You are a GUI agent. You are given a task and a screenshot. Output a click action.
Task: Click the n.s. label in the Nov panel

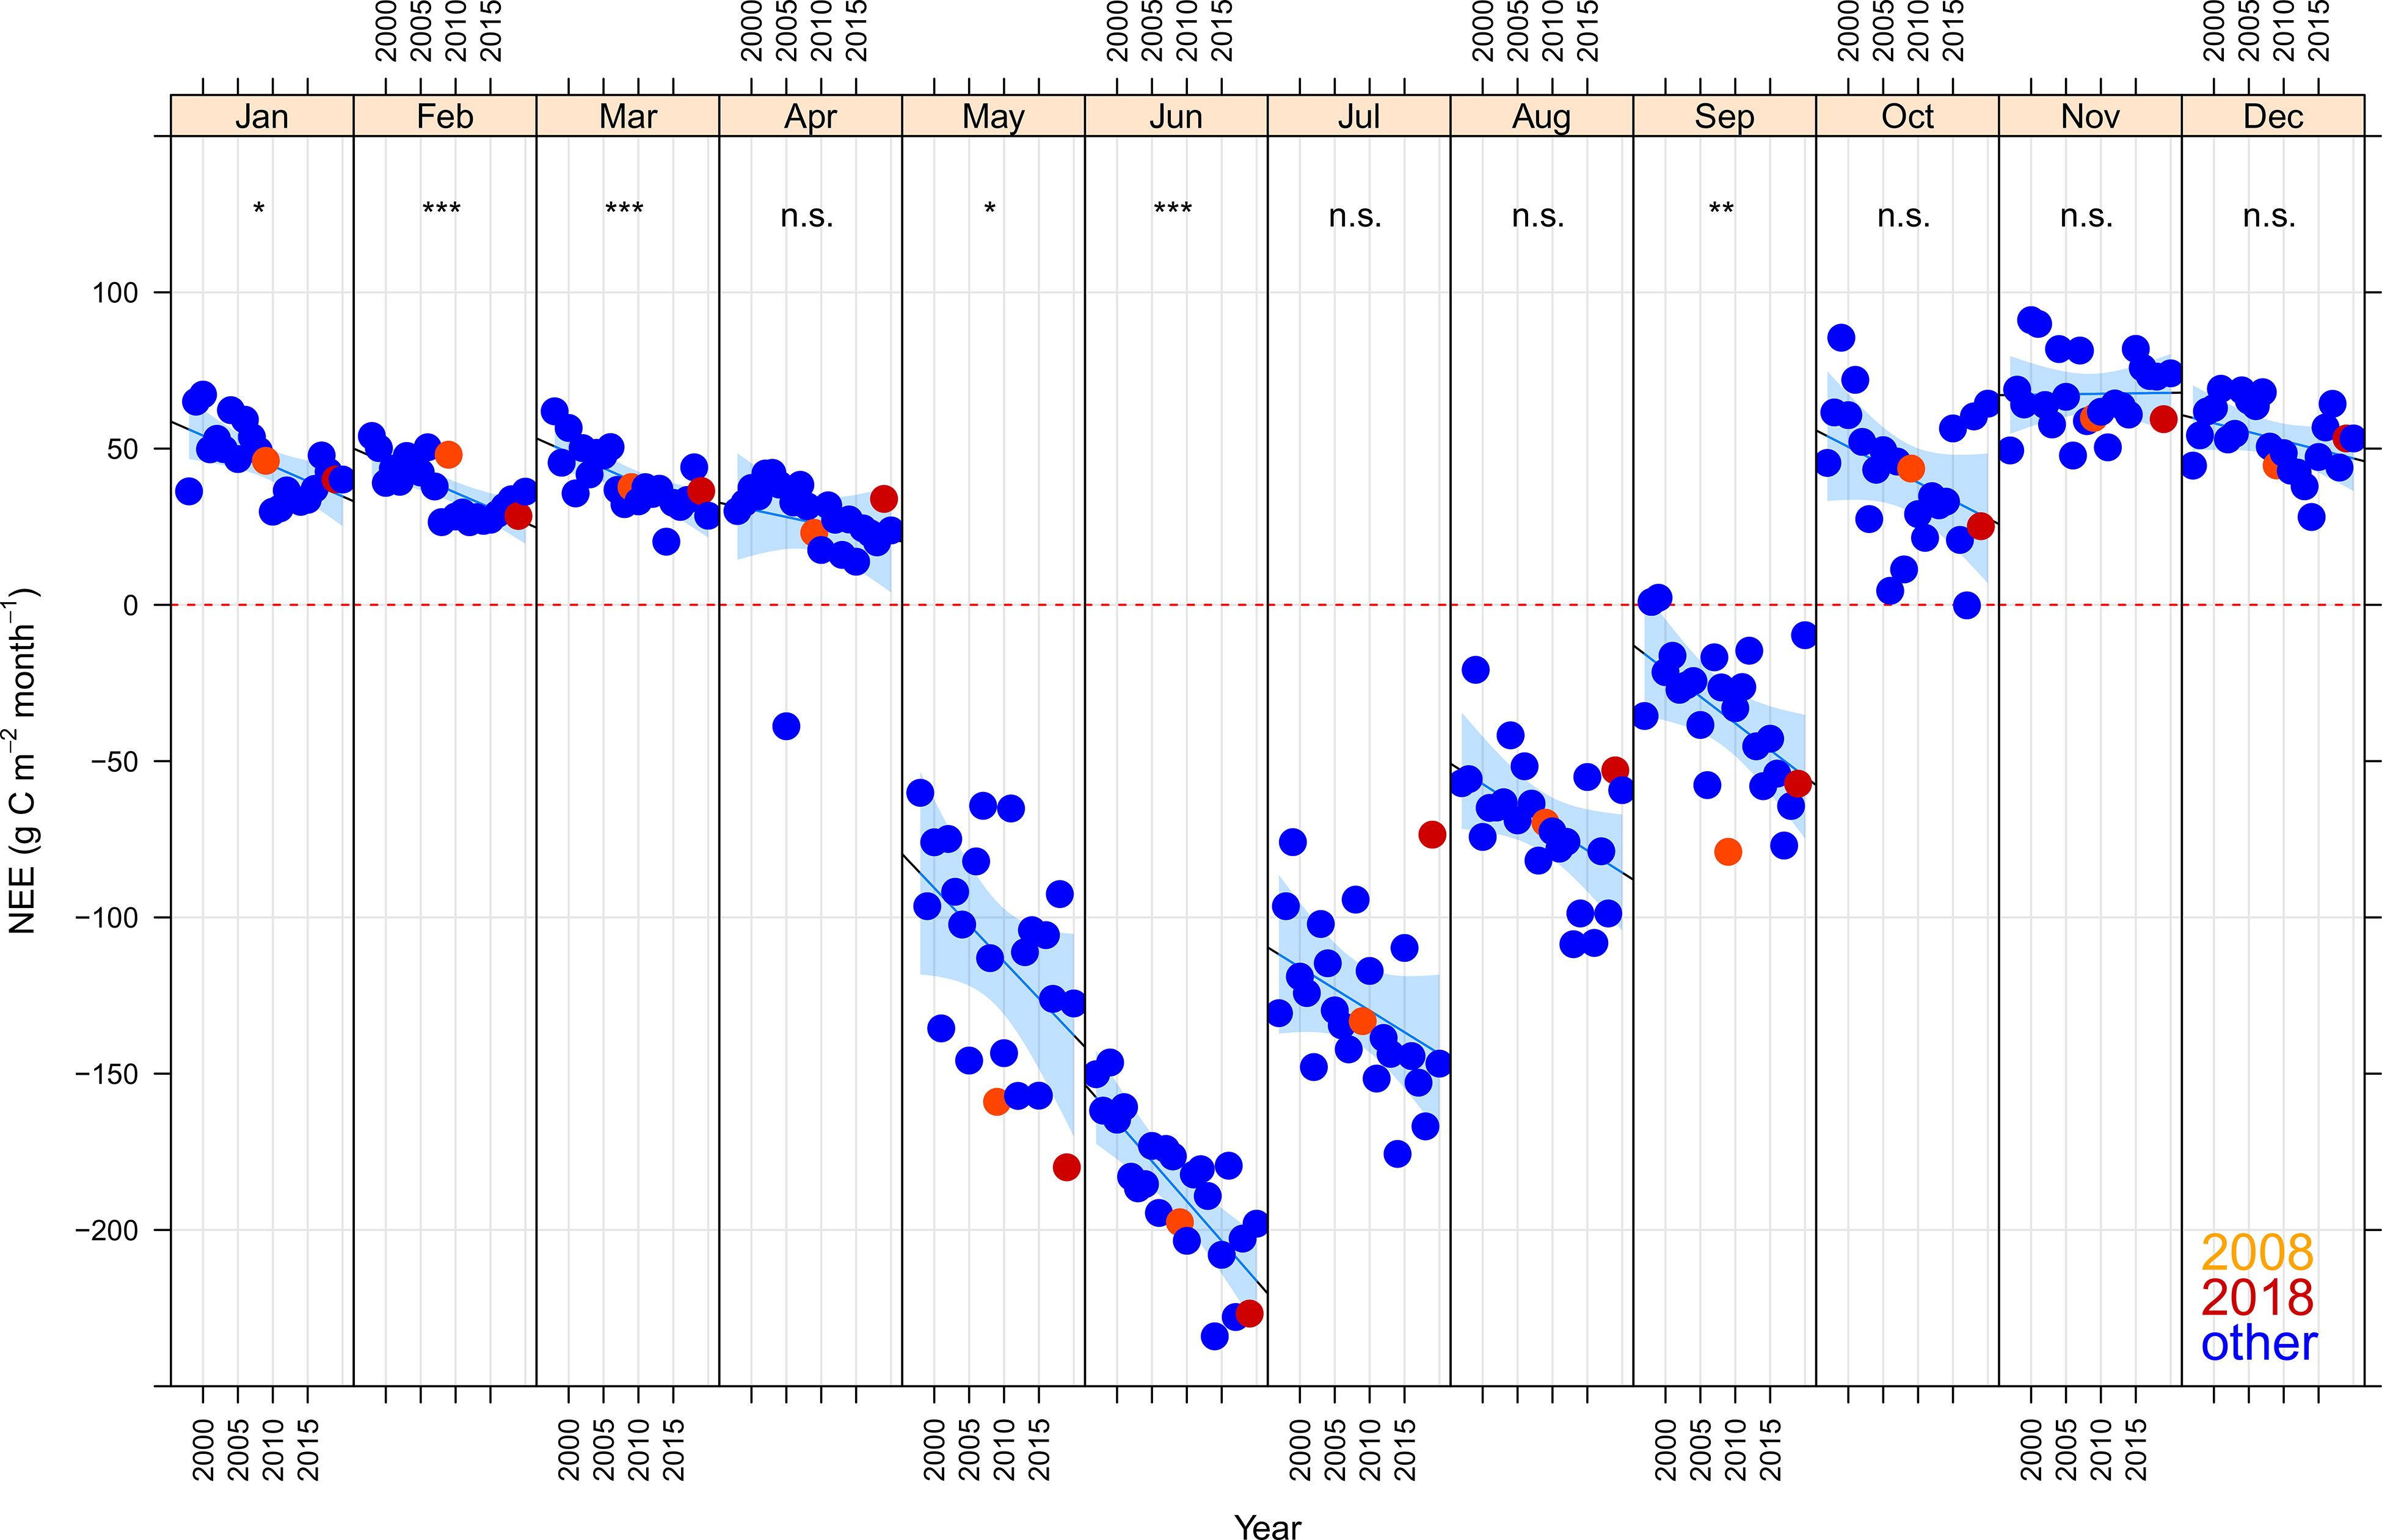point(2087,215)
